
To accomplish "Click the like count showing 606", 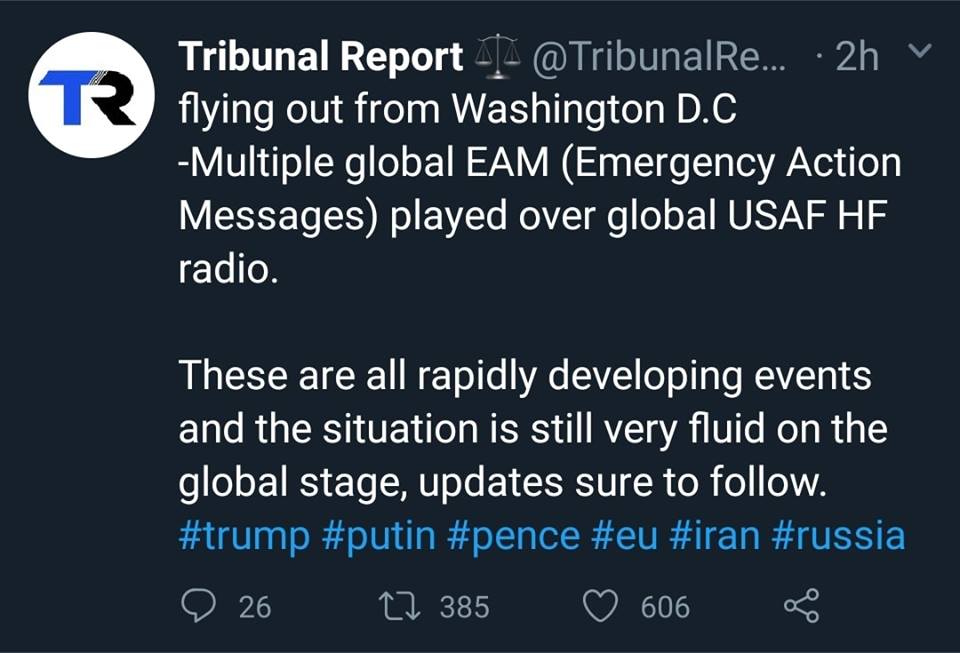I will point(665,607).
